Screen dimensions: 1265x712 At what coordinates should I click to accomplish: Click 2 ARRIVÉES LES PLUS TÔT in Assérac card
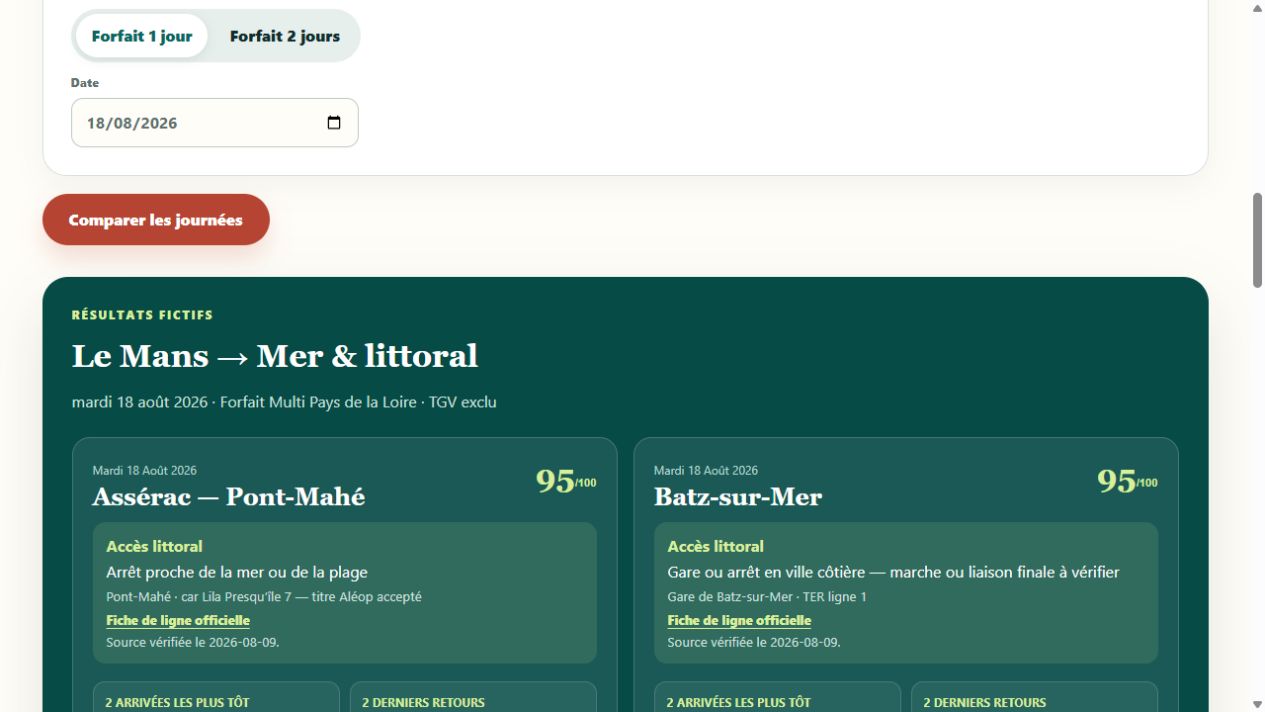(177, 703)
